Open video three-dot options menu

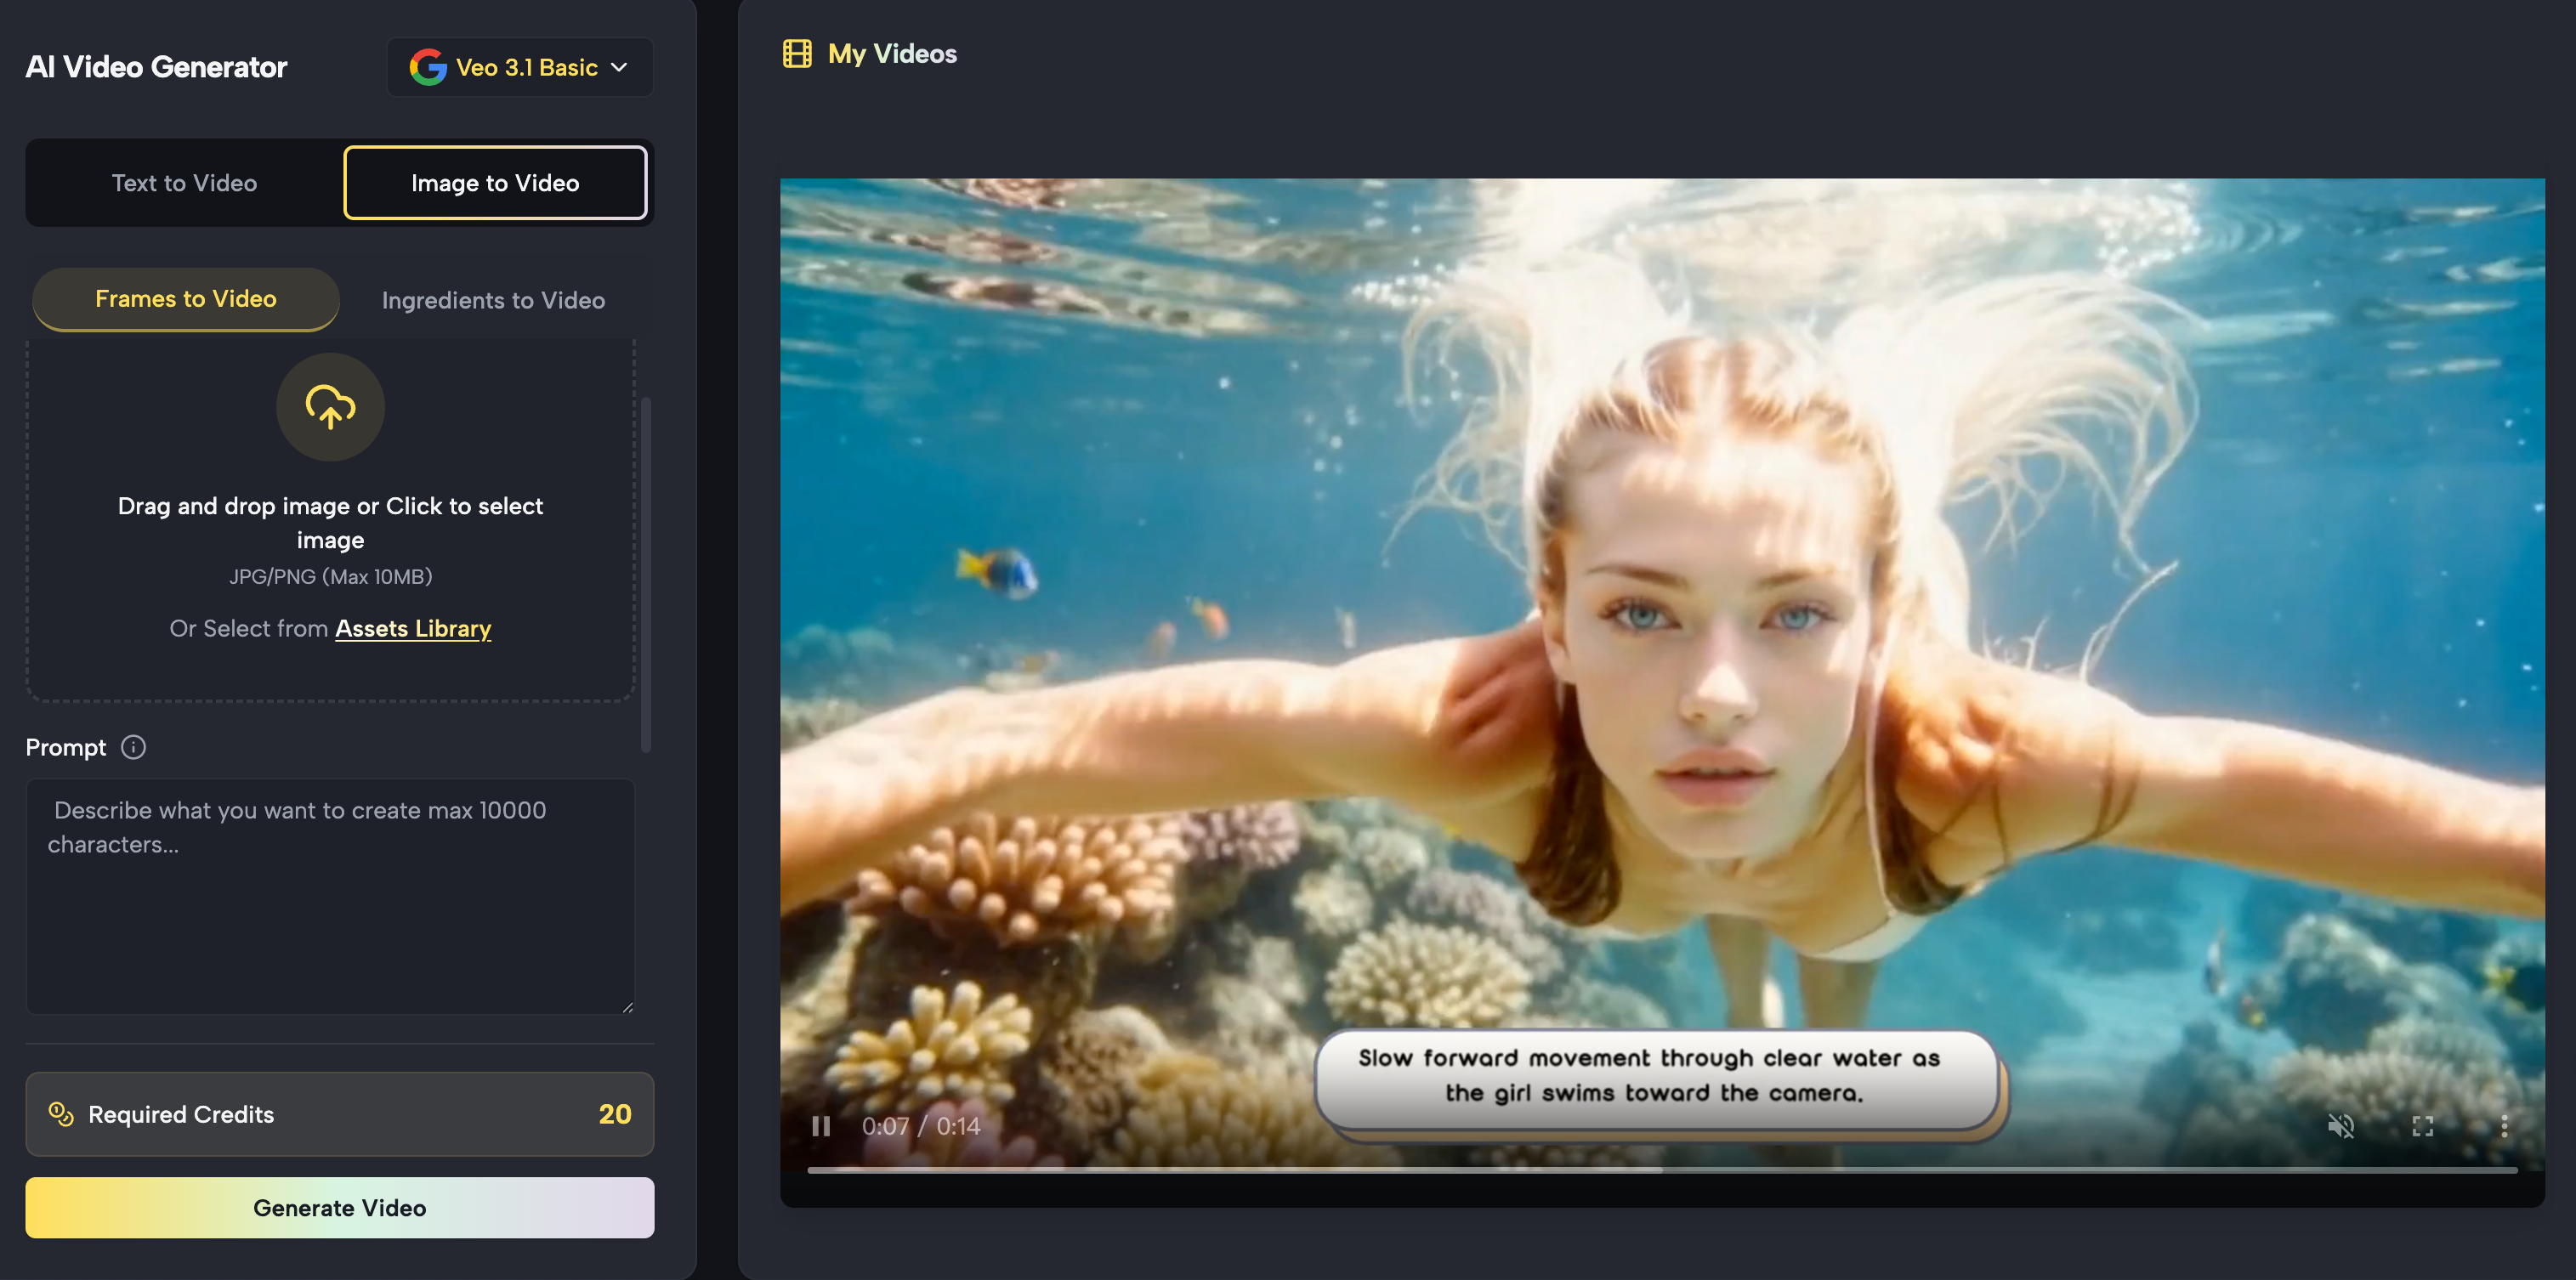(2503, 1126)
